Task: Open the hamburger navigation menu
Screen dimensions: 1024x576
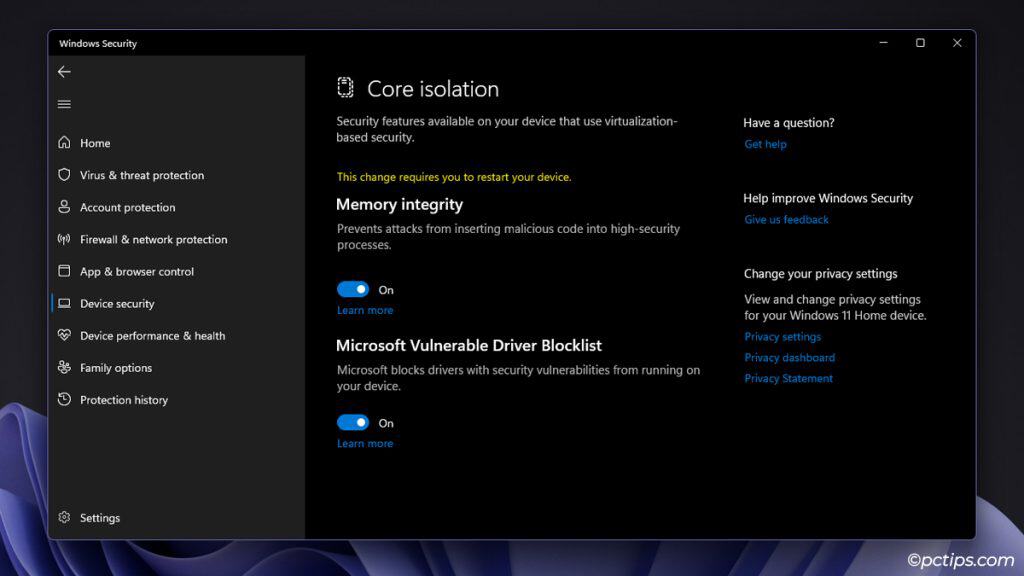Action: click(64, 104)
